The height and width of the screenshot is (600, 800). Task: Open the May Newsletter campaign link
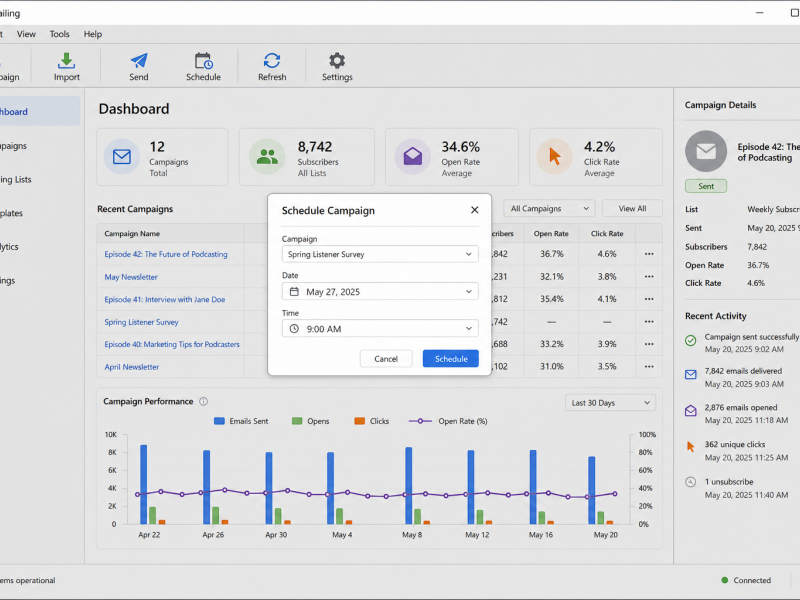tap(131, 277)
